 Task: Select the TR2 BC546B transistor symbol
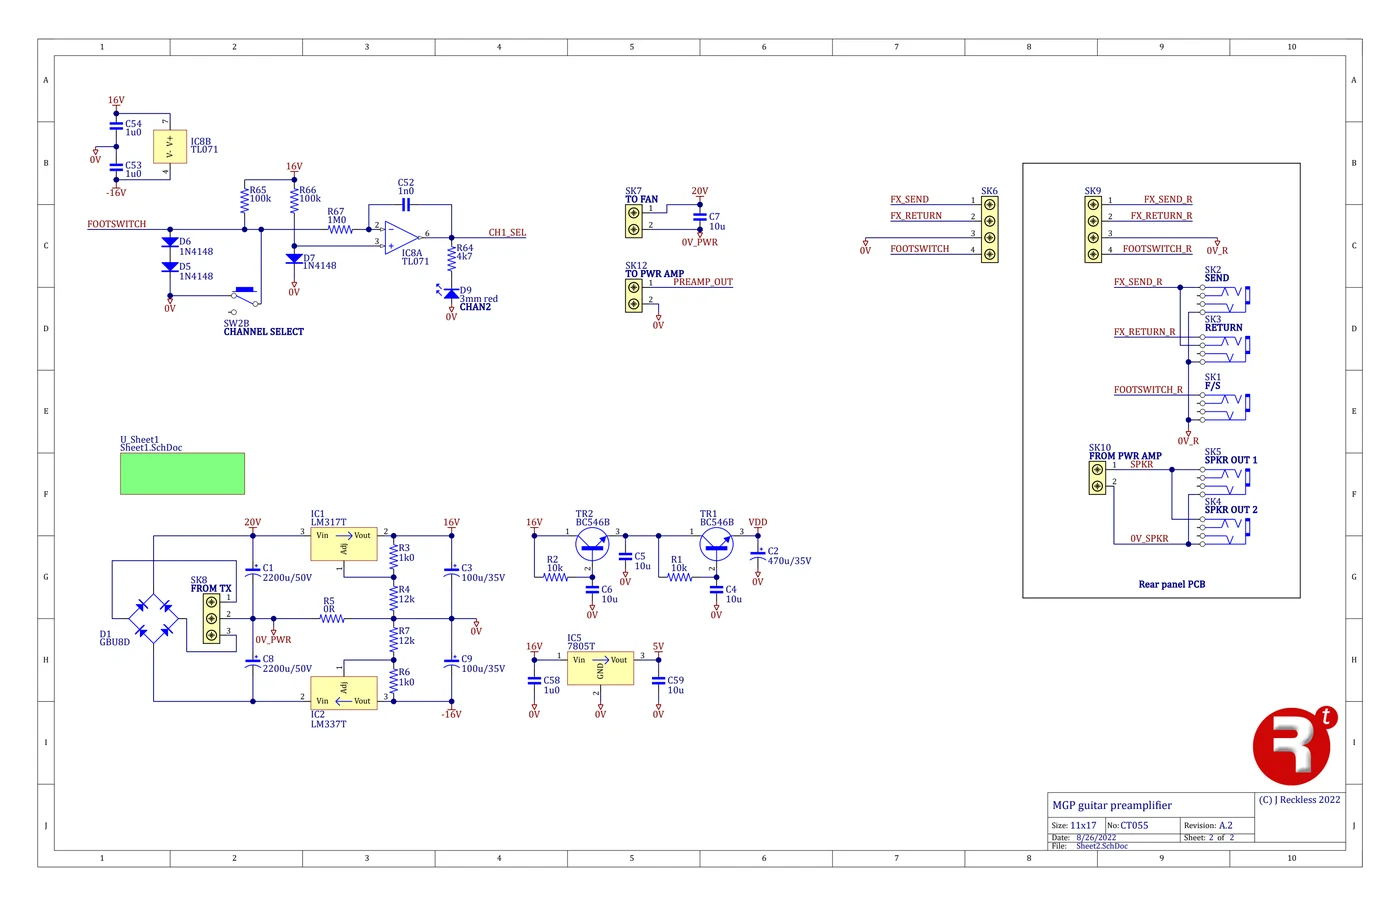pyautogui.click(x=592, y=544)
